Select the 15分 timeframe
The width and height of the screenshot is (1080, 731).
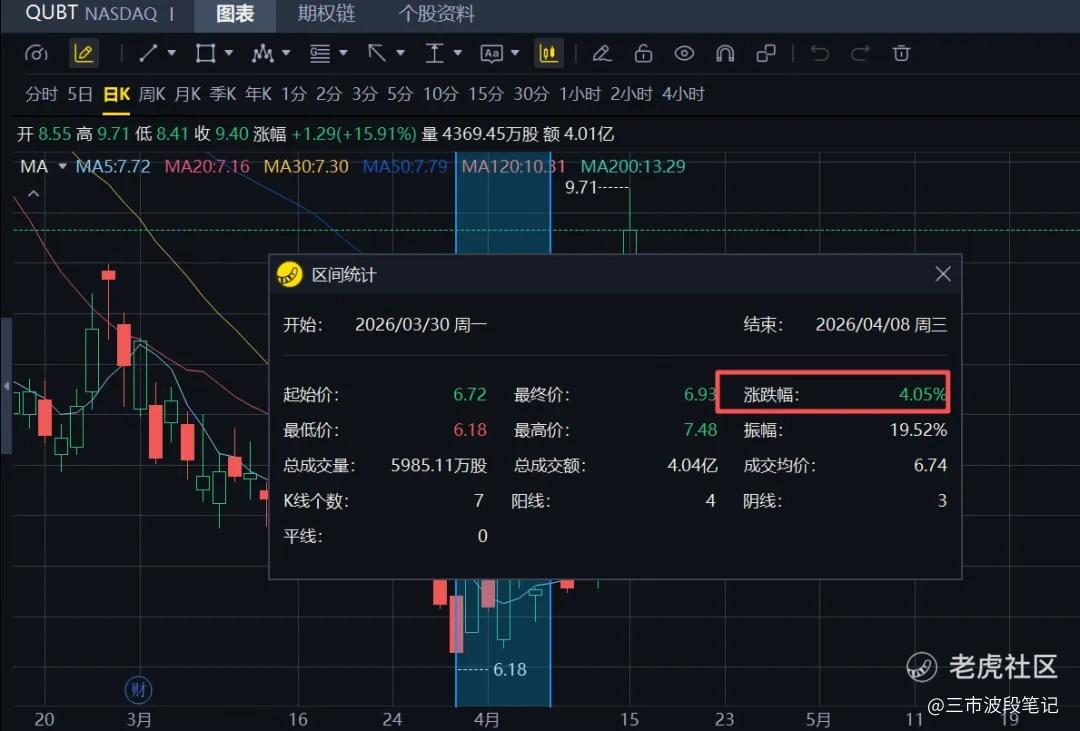[x=486, y=94]
